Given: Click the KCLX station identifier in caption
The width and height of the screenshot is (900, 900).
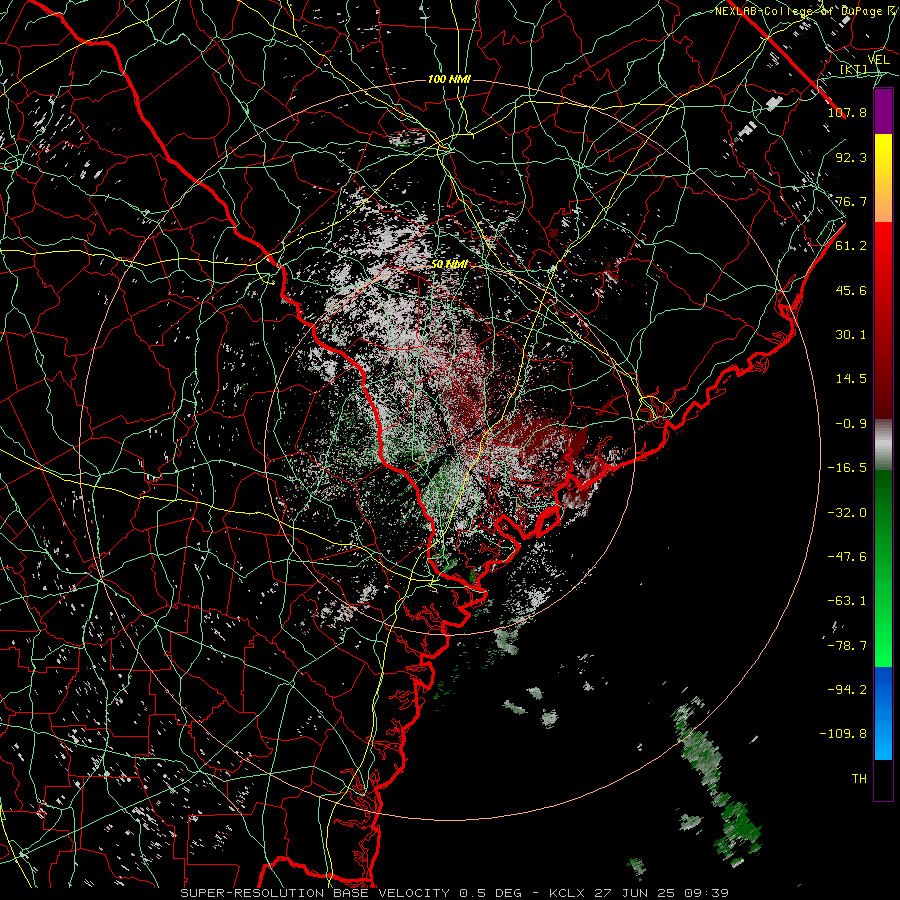Looking at the screenshot, I should coord(569,893).
